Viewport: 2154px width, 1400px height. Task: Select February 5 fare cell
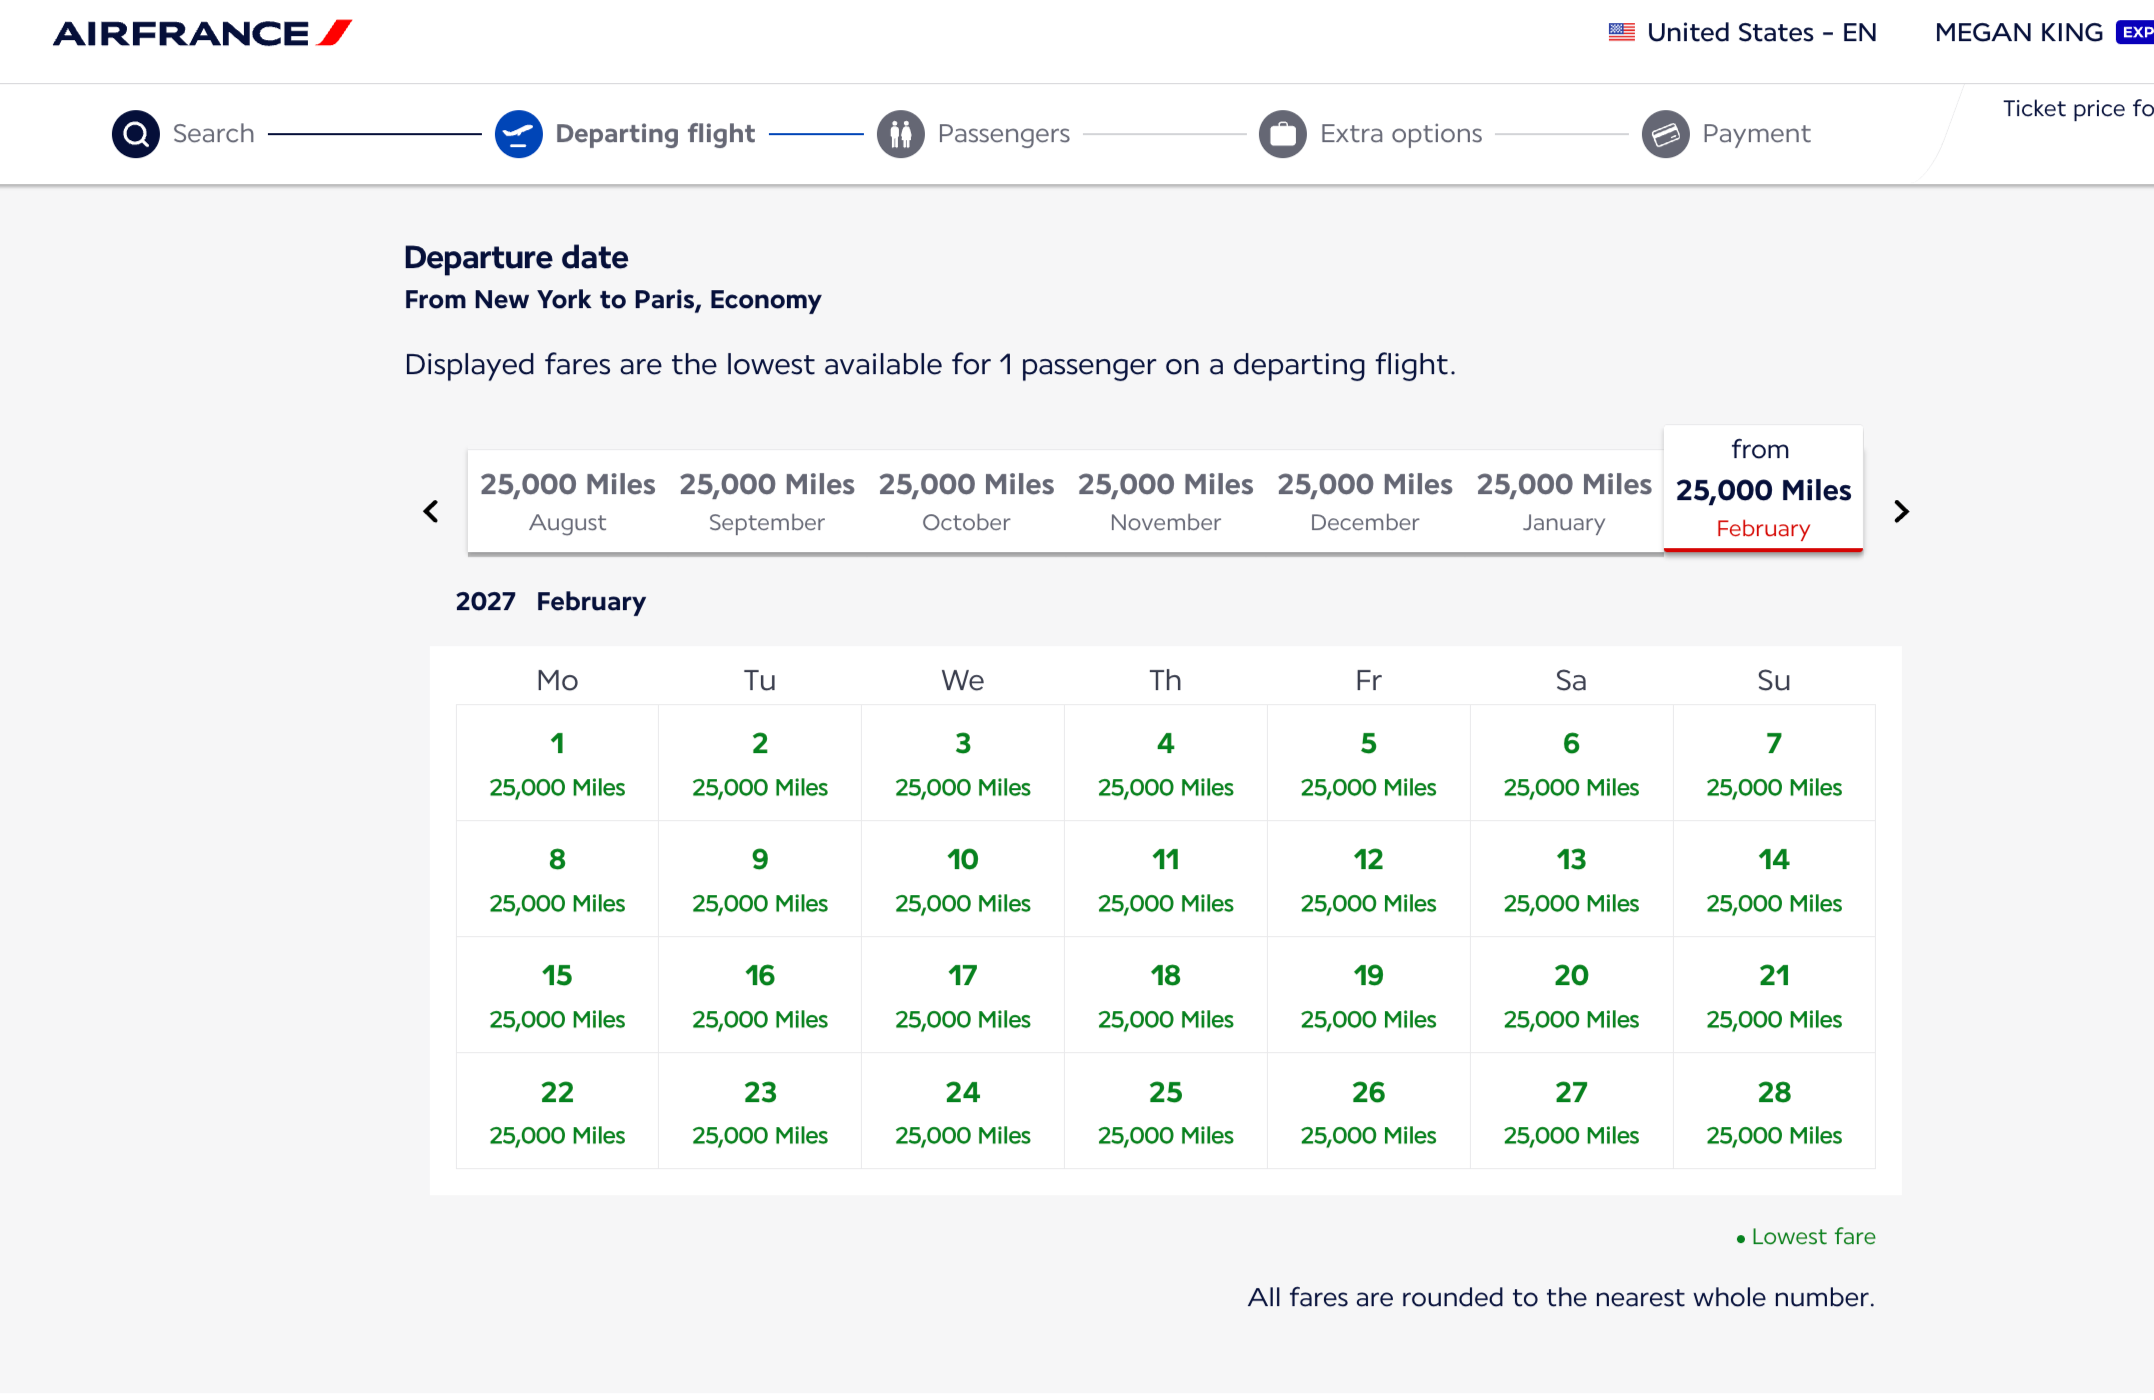(x=1368, y=763)
